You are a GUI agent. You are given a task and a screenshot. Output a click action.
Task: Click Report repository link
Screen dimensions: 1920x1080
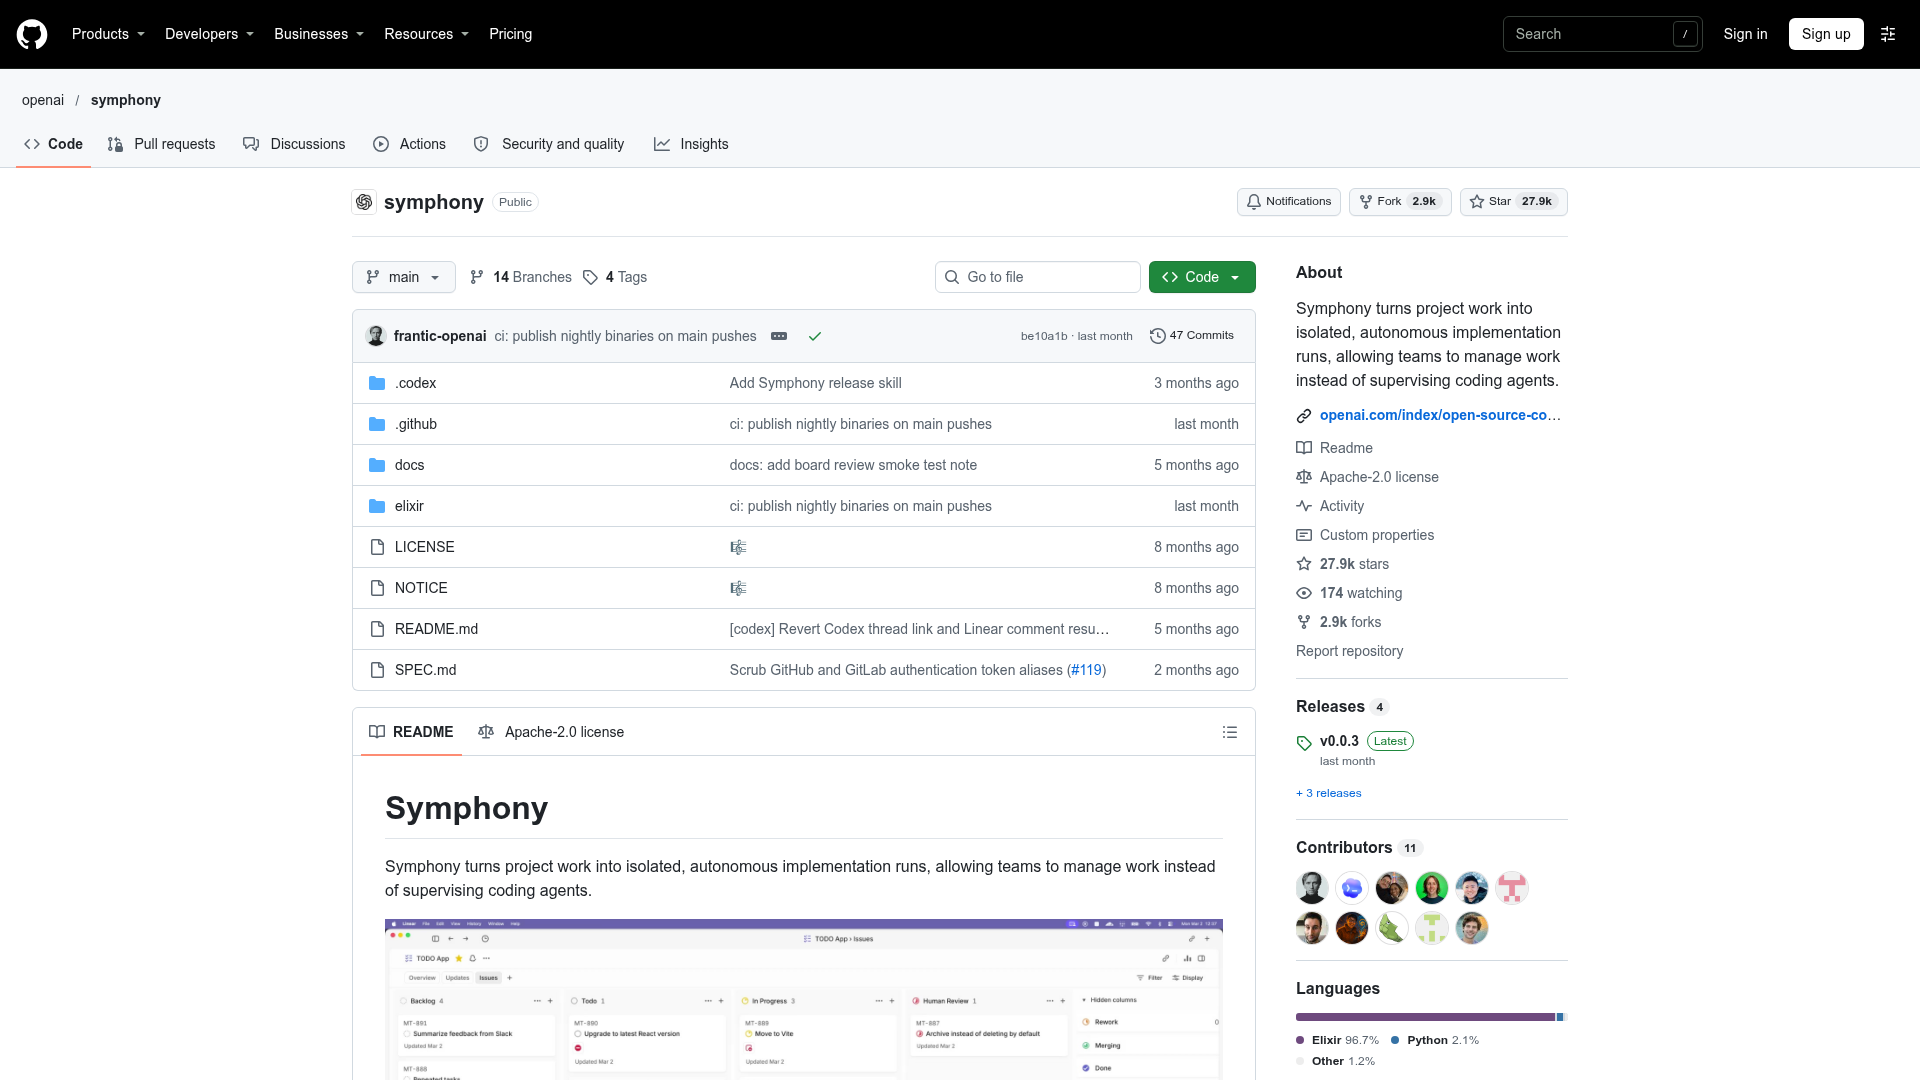tap(1350, 651)
